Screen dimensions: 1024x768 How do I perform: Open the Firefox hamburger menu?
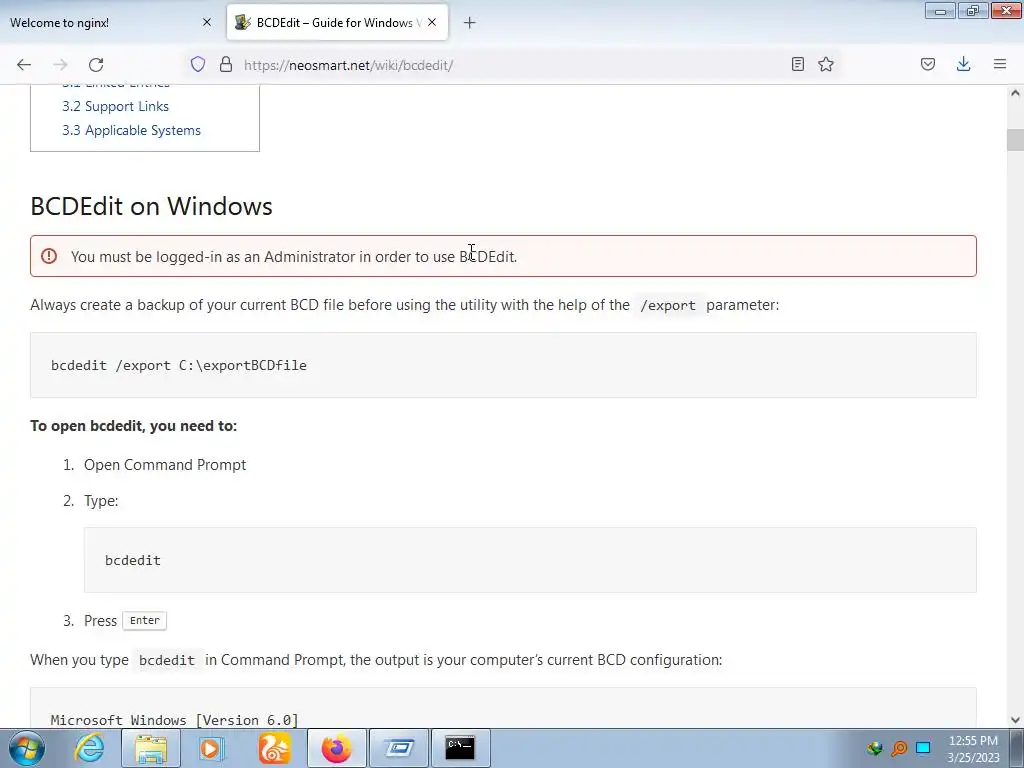click(x=1000, y=64)
